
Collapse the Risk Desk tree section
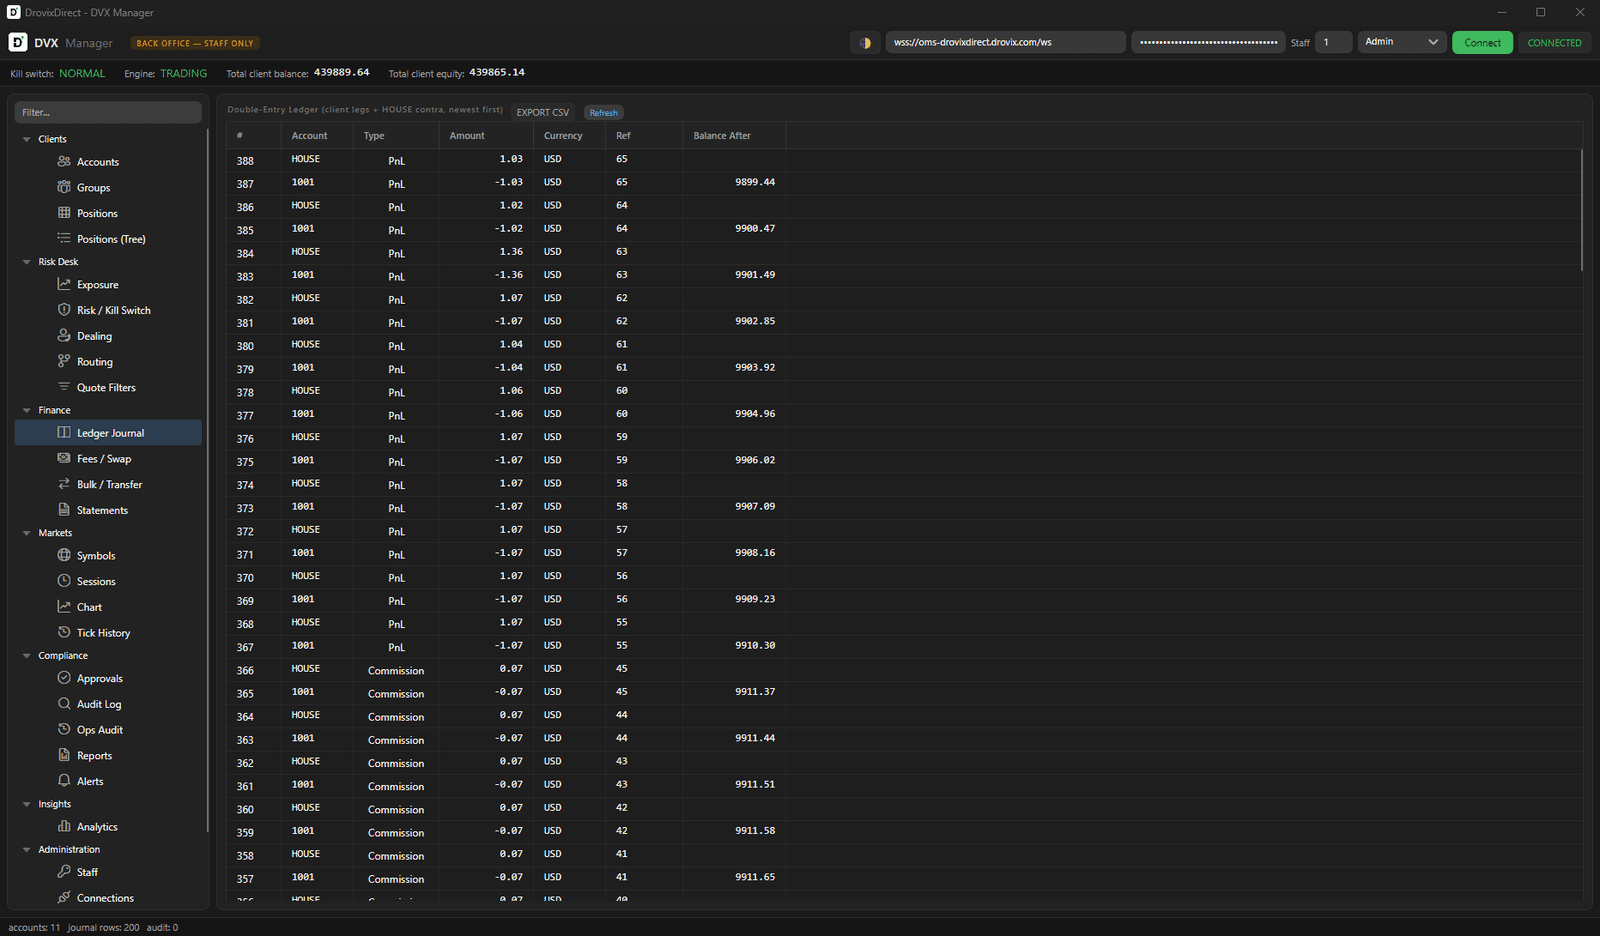point(27,262)
